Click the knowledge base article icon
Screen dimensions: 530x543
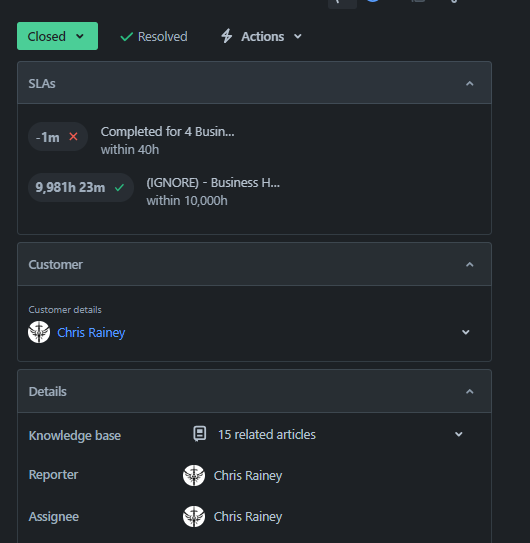[x=200, y=434]
